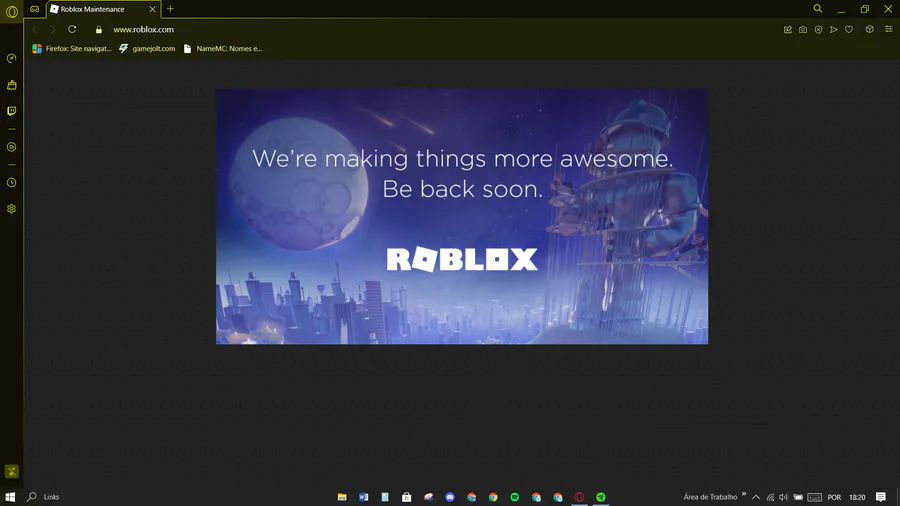Open Firefox: Site navigat... bookmark
900x506 pixels.
(x=72, y=49)
